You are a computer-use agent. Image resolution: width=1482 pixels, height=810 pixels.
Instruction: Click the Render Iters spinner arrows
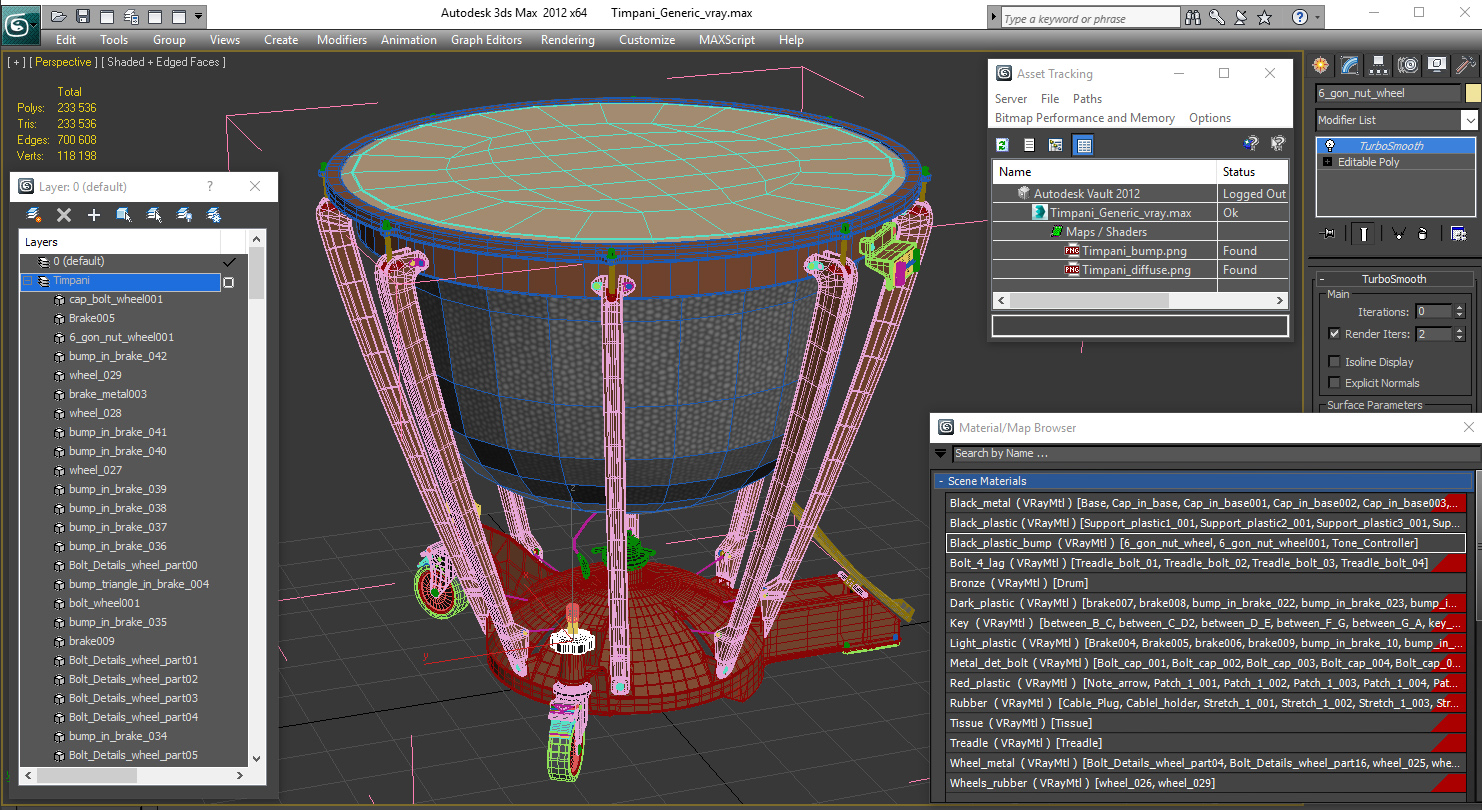(1459, 334)
